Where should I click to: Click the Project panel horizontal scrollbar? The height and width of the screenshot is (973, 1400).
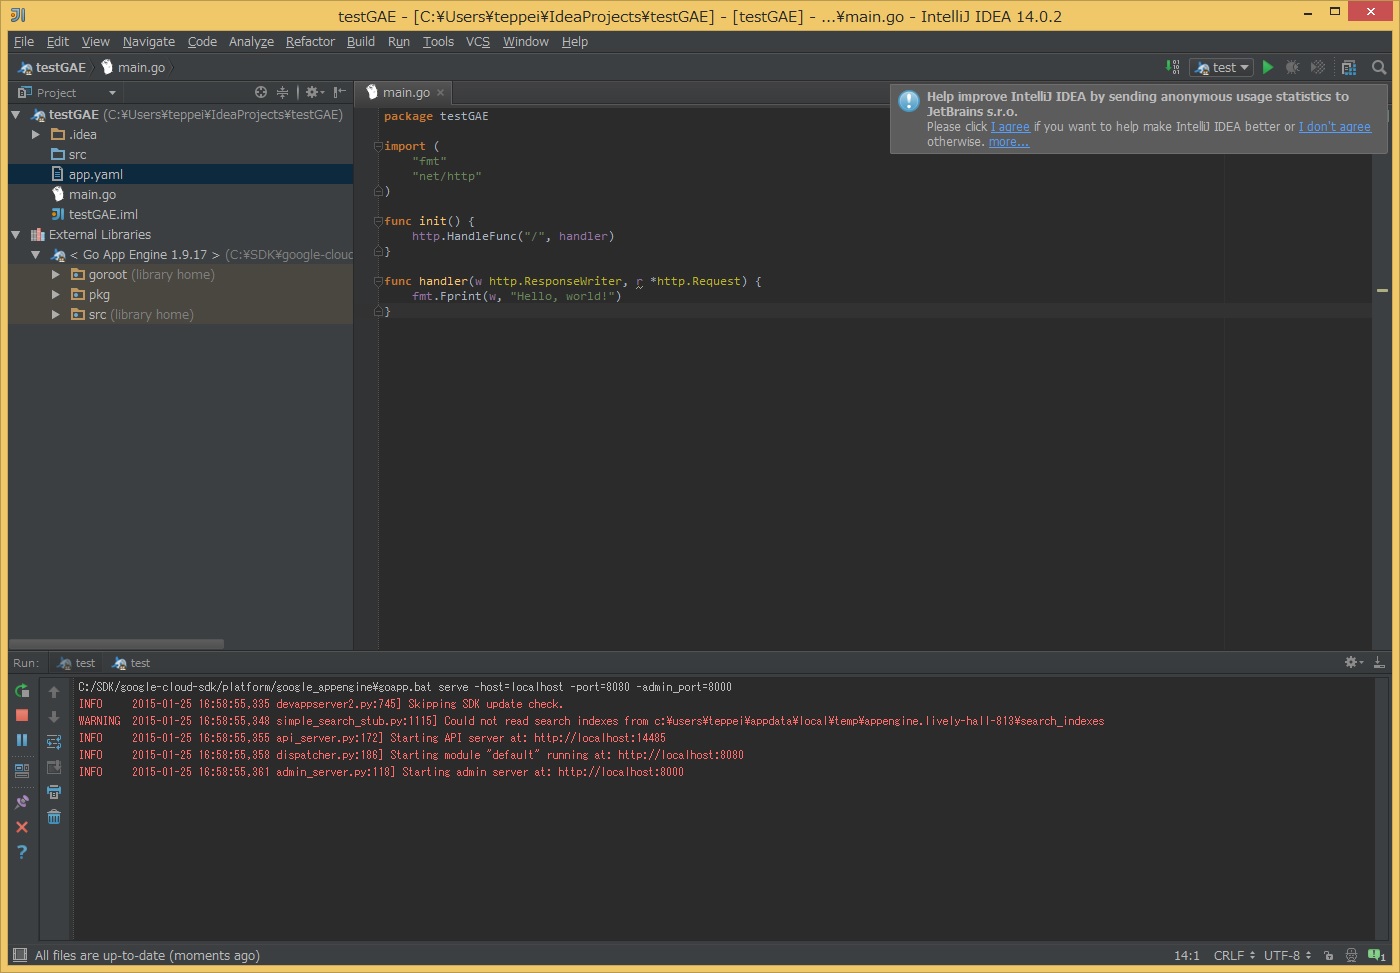pos(116,644)
